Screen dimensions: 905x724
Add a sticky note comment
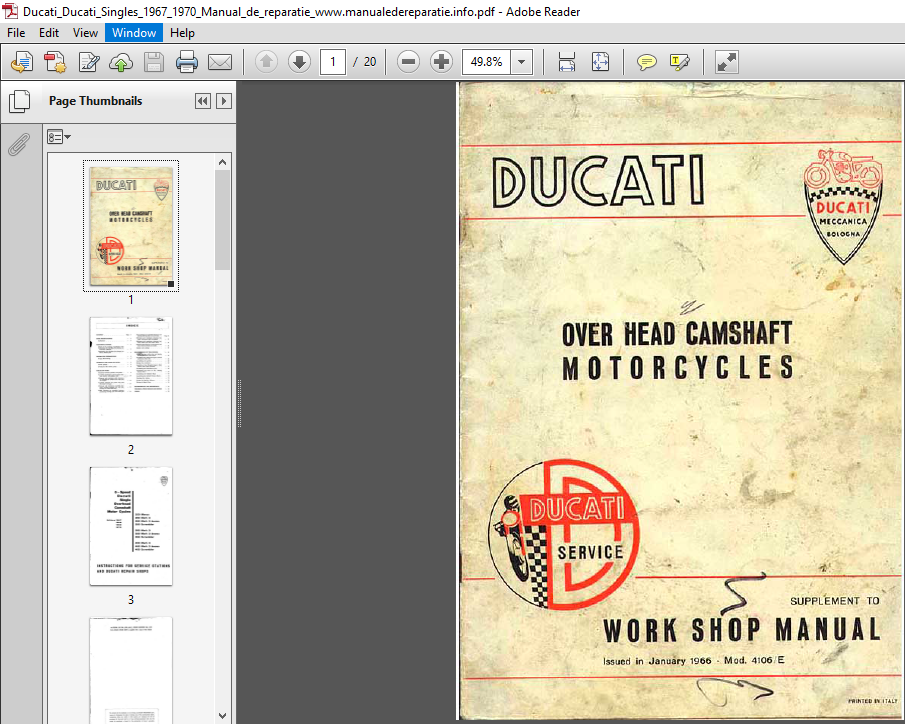point(646,62)
